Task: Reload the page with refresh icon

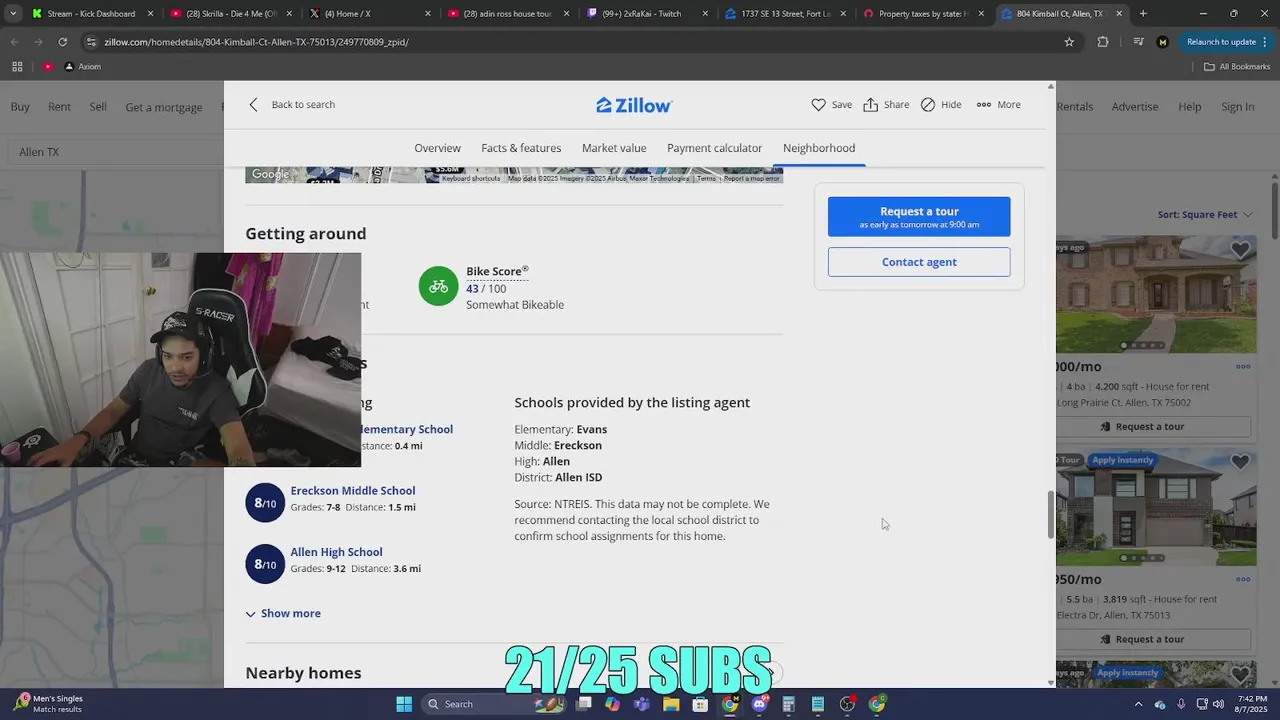Action: (x=62, y=42)
